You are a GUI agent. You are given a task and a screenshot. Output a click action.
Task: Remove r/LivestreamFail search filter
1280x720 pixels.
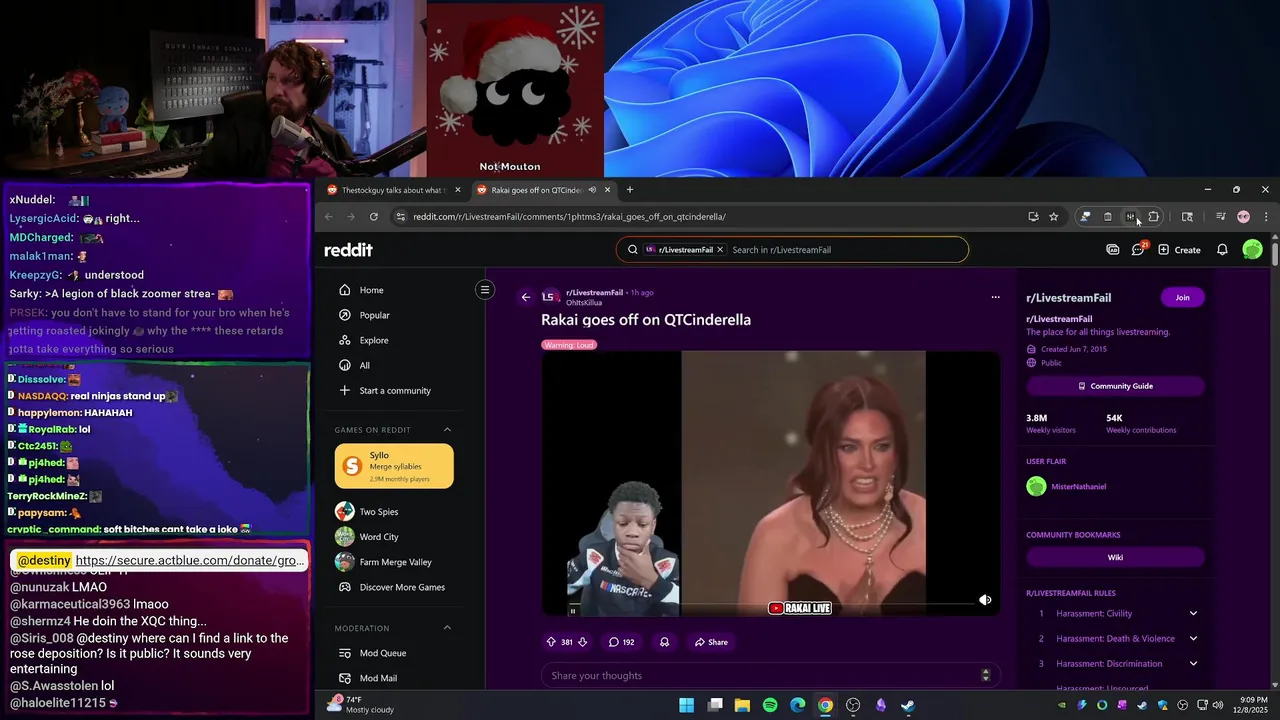[x=719, y=250]
